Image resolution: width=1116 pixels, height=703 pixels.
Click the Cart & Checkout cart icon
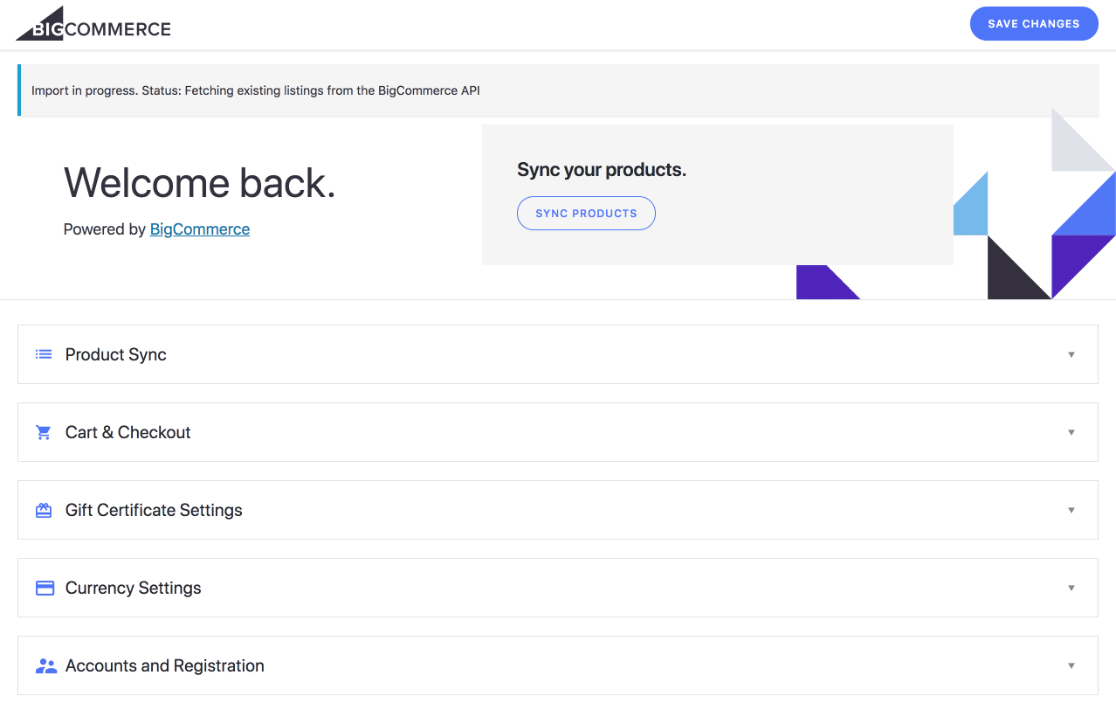[43, 432]
